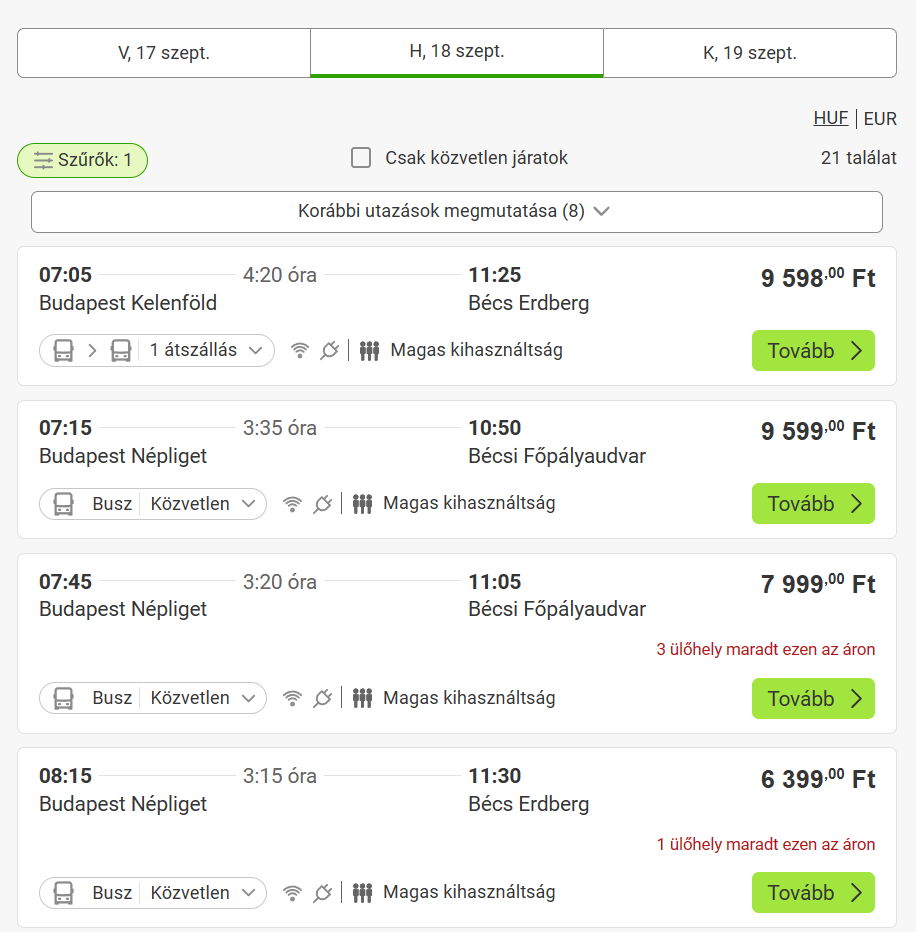Viewport: 916px width, 932px height.
Task: Switch currency to EUR
Action: (x=880, y=118)
